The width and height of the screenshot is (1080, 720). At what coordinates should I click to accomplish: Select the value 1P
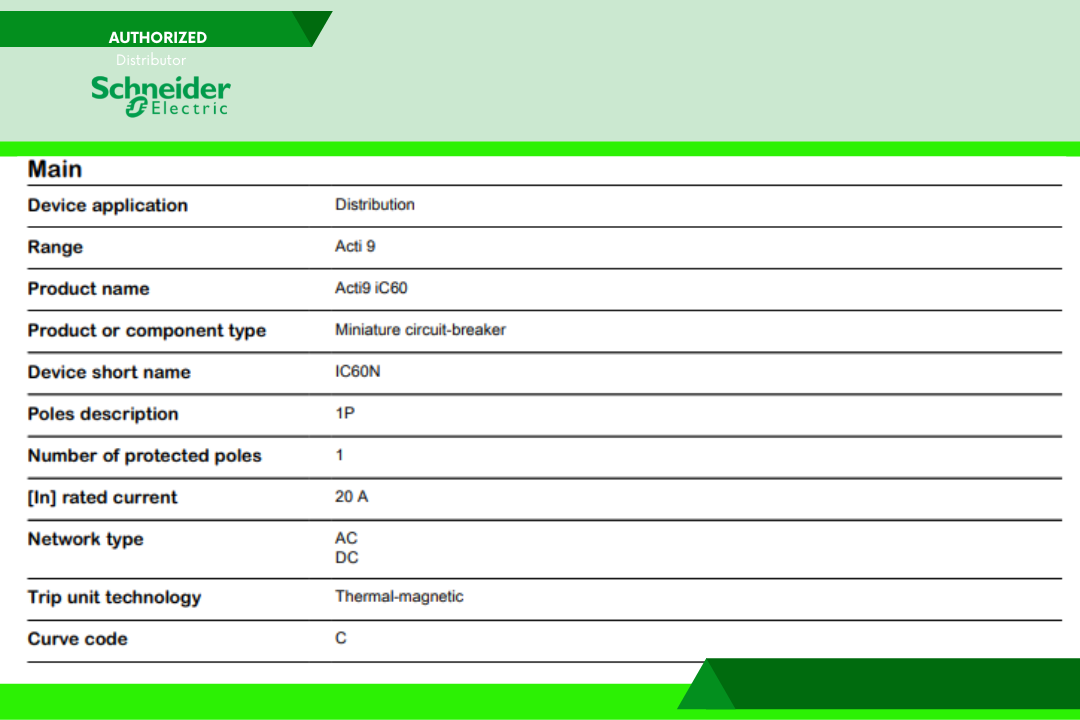click(345, 413)
